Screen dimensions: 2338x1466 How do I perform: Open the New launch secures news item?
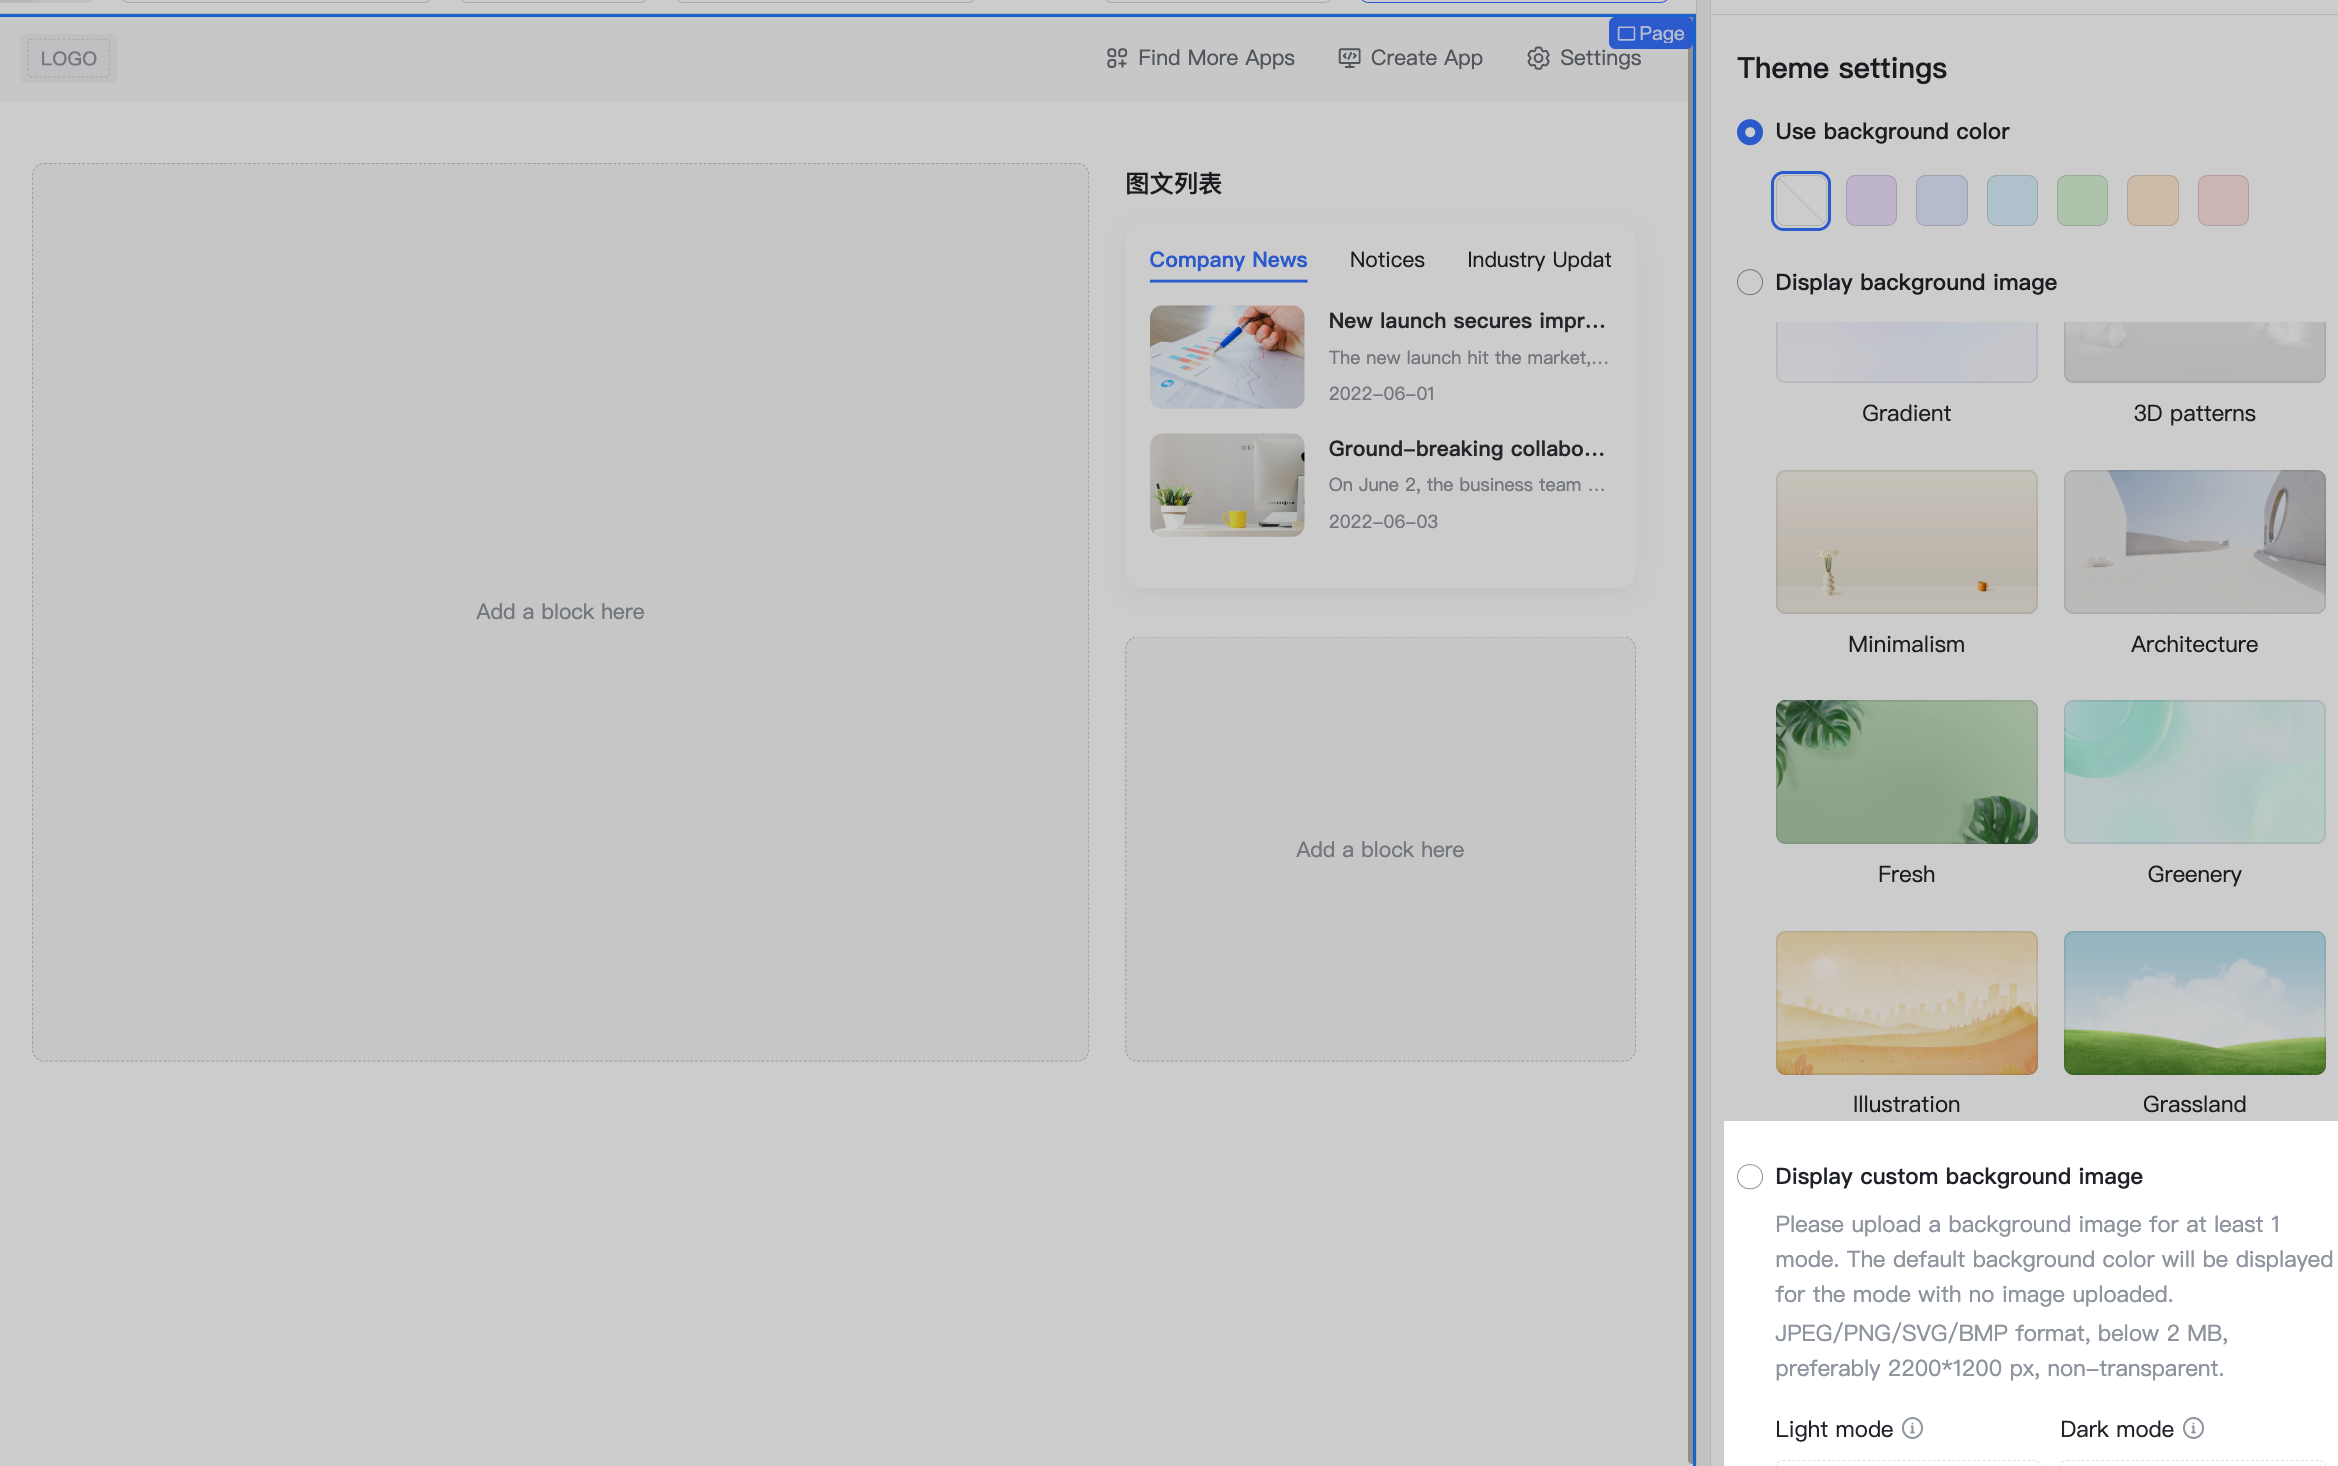tap(1465, 321)
